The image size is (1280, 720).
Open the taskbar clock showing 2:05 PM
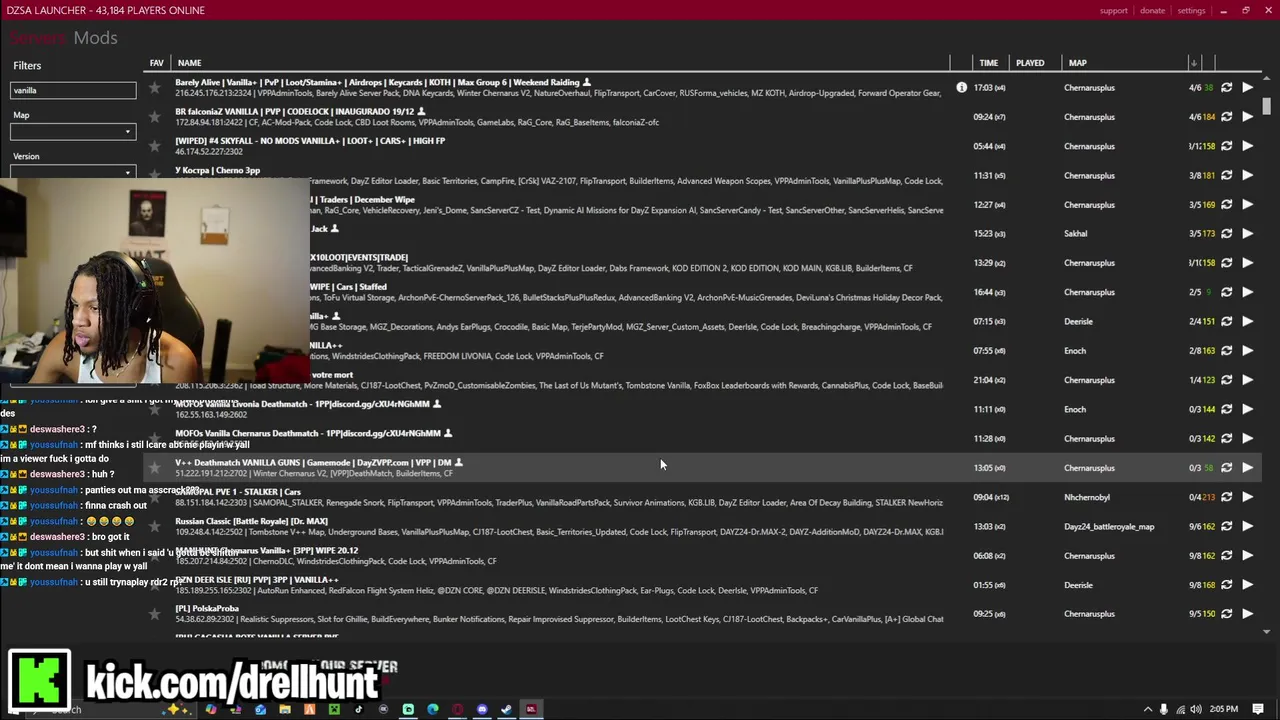[1224, 710]
